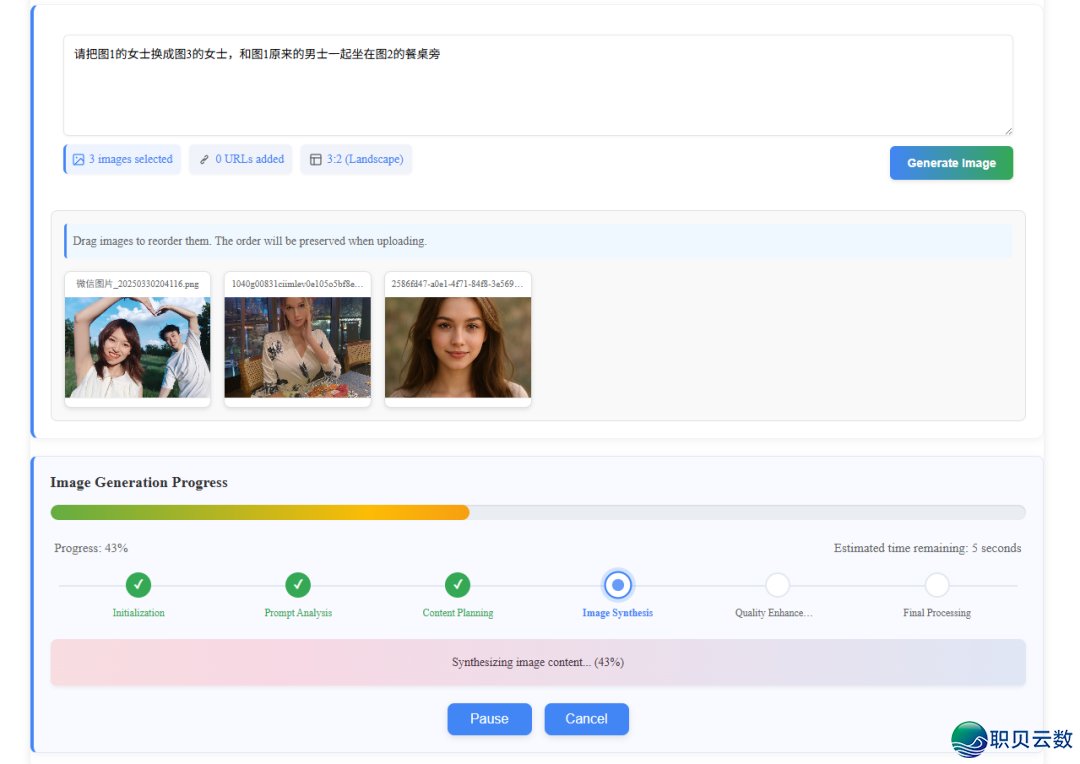Click the image generation progress bar
This screenshot has height=764, width=1080.
(537, 513)
